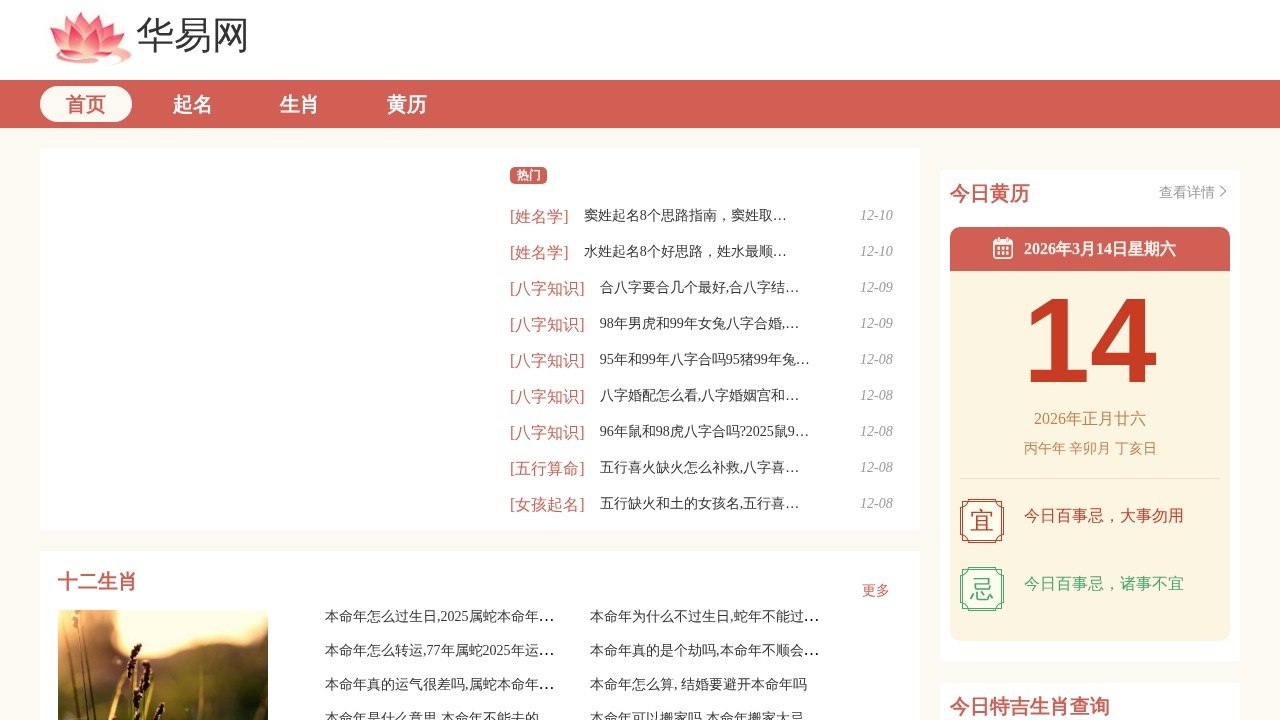This screenshot has width=1280, height=720.
Task: Click the 忌 seal icon in the almanac card
Action: click(982, 588)
